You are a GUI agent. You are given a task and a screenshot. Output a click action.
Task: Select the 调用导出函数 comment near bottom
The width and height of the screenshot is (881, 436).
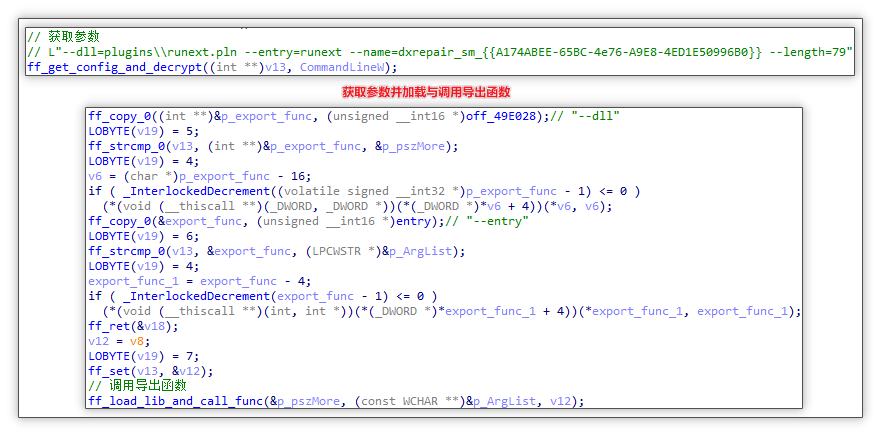pos(137,386)
